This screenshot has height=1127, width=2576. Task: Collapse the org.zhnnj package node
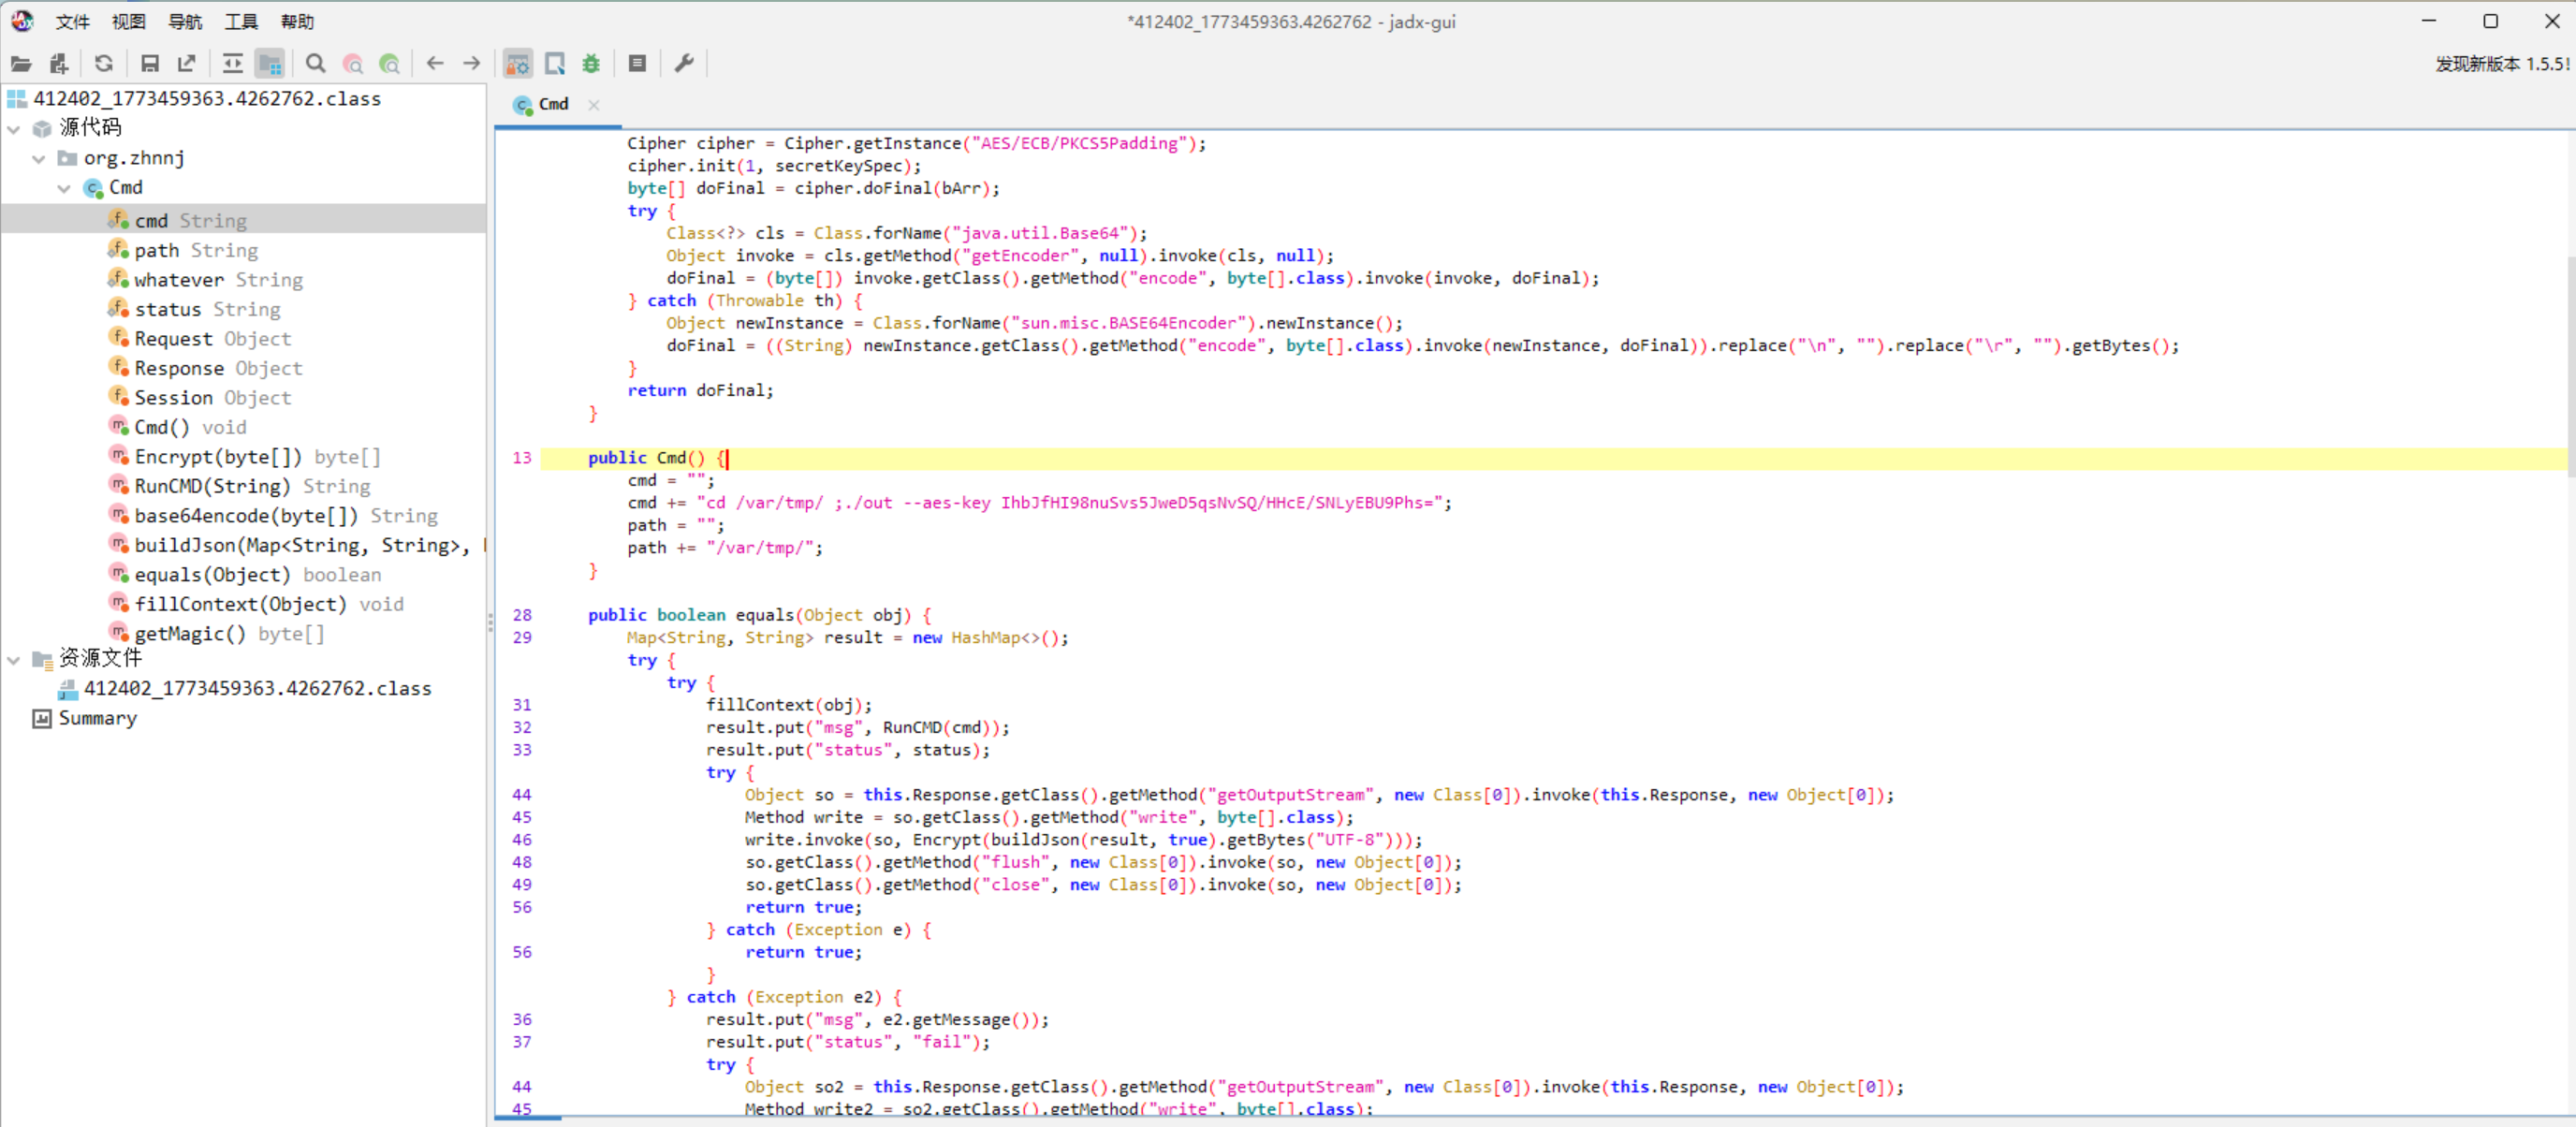click(39, 159)
